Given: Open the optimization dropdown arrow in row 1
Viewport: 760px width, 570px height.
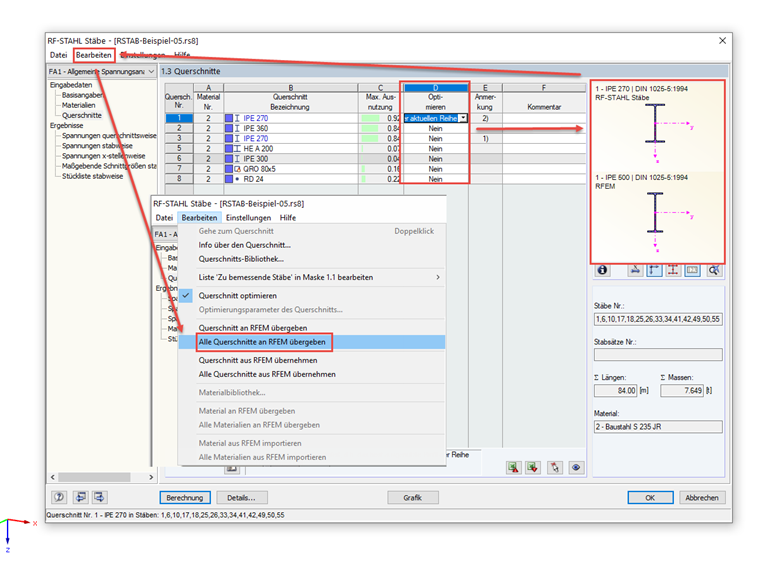Looking at the screenshot, I should pyautogui.click(x=463, y=118).
